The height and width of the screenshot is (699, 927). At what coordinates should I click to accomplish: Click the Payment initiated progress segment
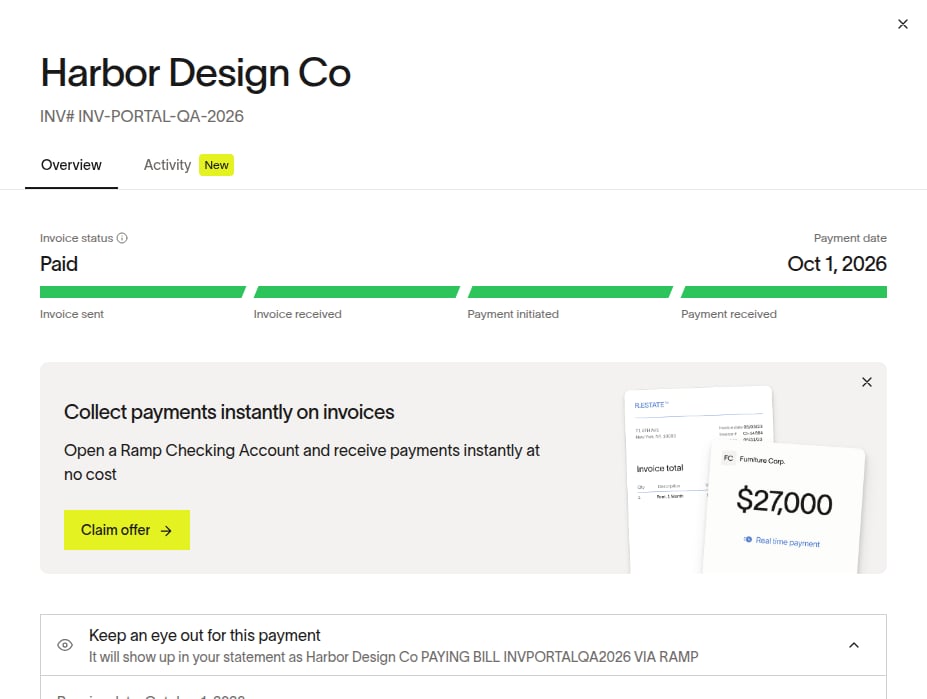click(x=570, y=292)
